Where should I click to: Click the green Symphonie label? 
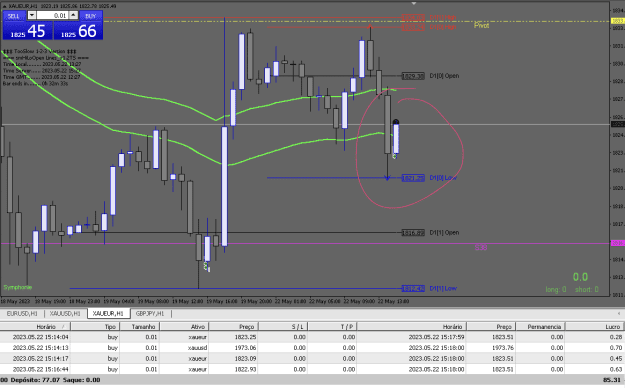click(x=18, y=287)
